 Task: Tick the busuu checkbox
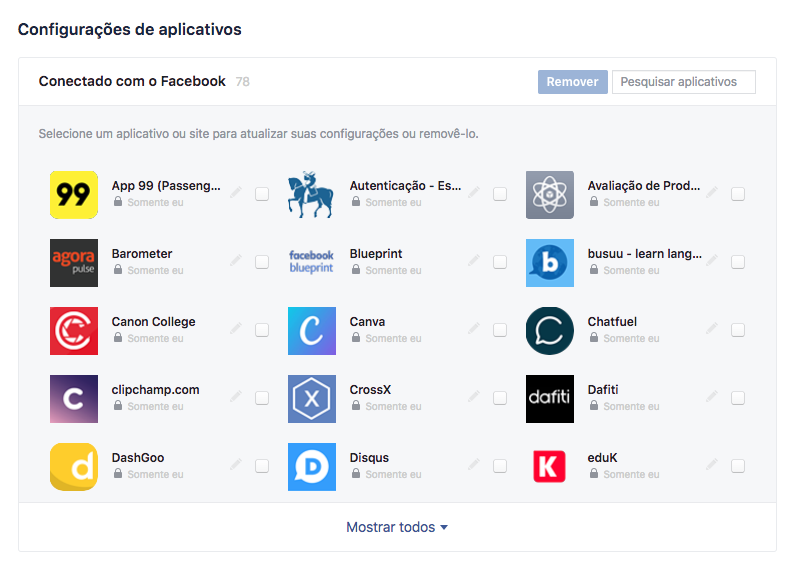tap(738, 262)
